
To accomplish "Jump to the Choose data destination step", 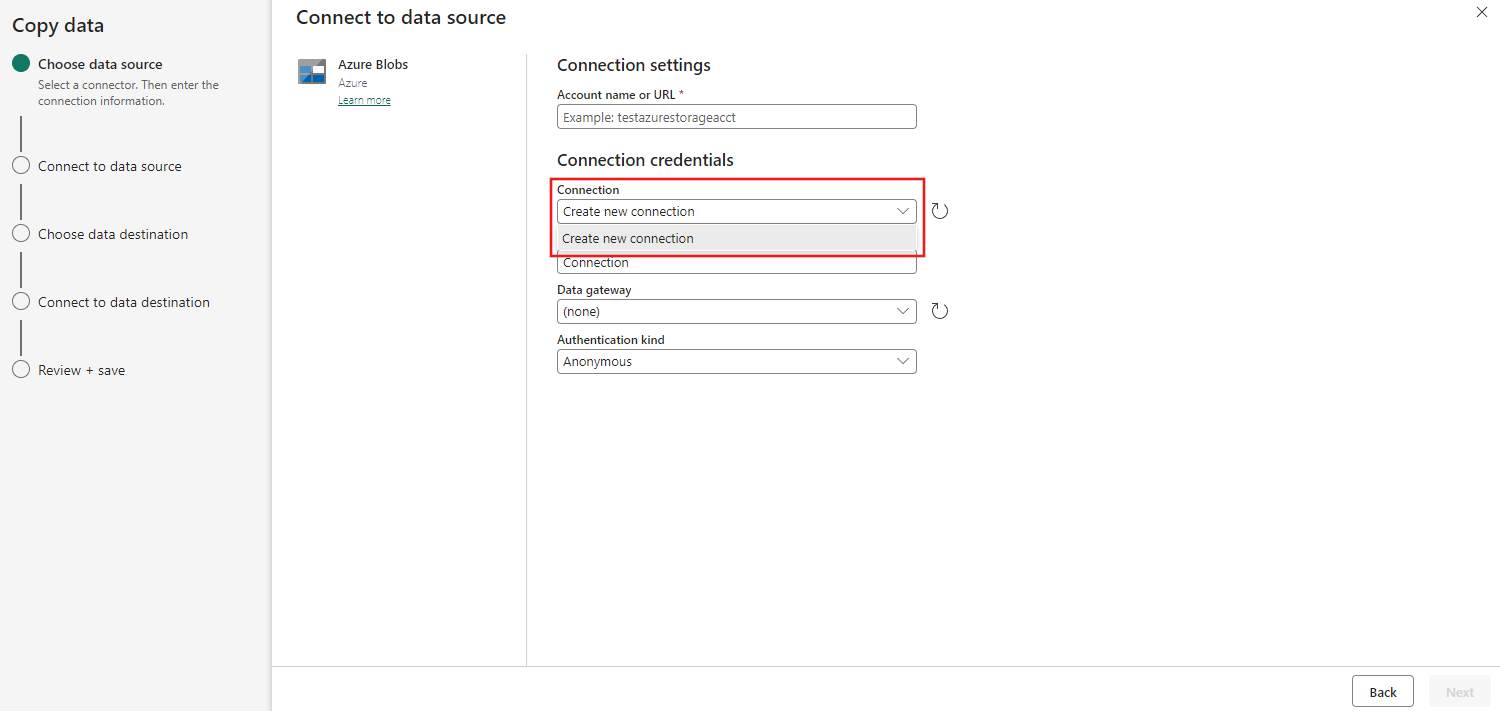I will 113,234.
